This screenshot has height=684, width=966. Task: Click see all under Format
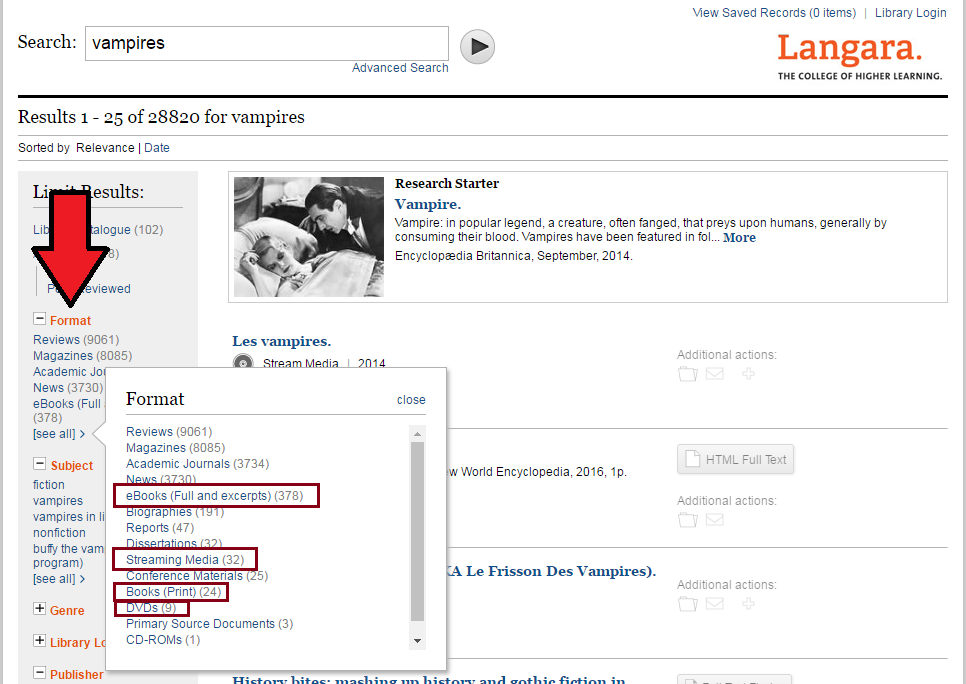(x=59, y=434)
